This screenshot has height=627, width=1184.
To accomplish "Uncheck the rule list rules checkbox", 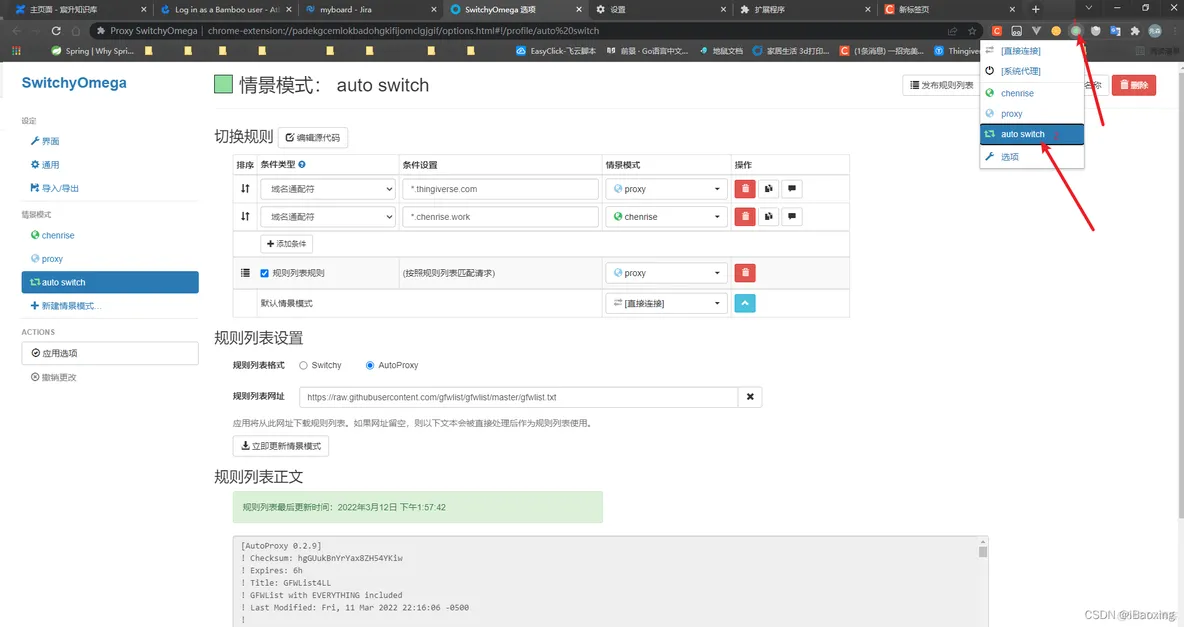I will tap(264, 273).
